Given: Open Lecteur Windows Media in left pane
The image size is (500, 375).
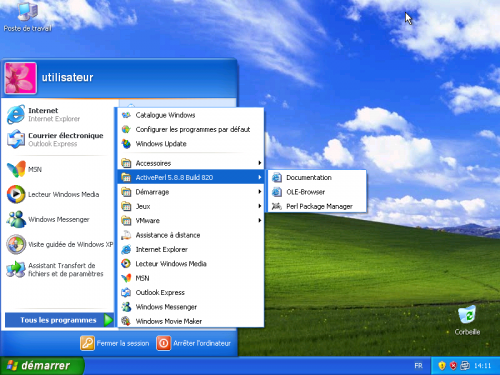Looking at the screenshot, I should coord(60,194).
